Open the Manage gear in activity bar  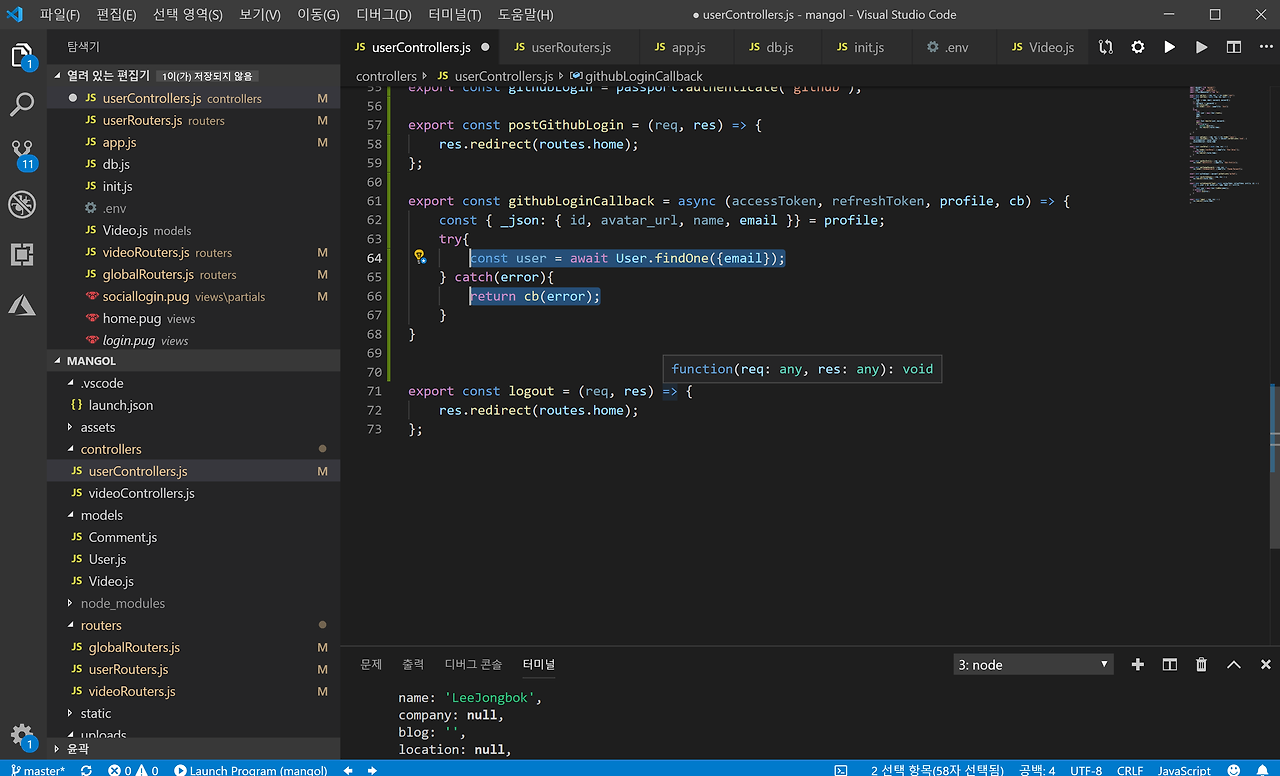pos(22,734)
